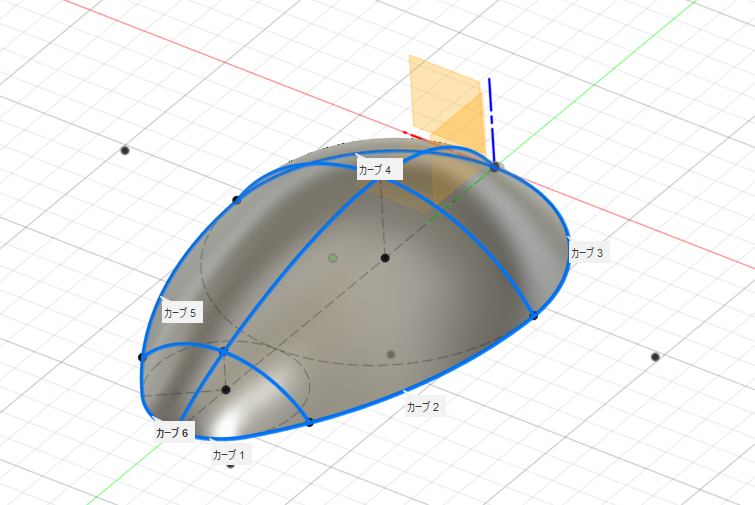This screenshot has height=505, width=755.
Task: Click black point inside small front dome
Action: tap(226, 389)
